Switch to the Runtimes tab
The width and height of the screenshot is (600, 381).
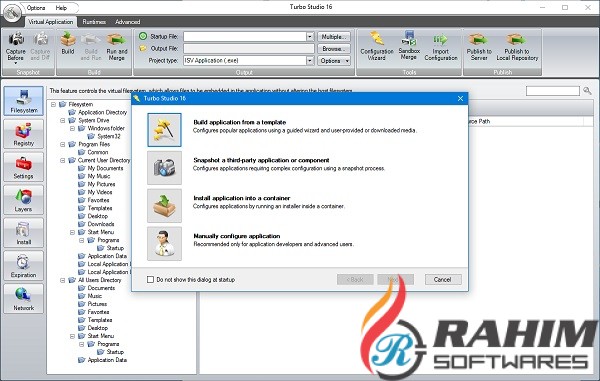[x=94, y=22]
